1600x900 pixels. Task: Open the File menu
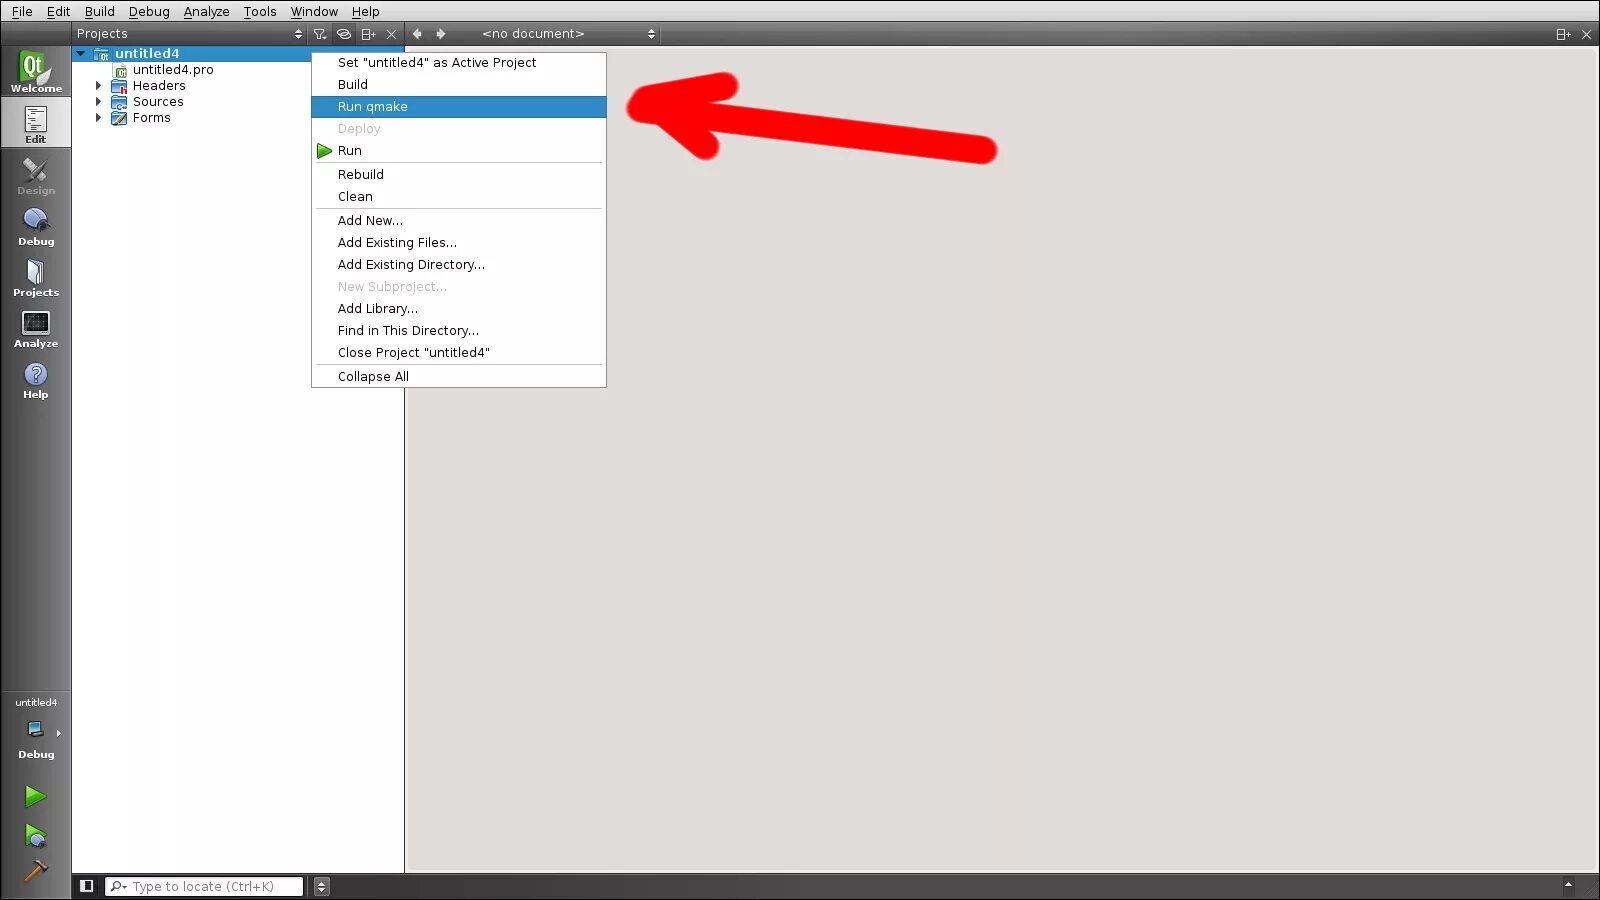point(22,12)
